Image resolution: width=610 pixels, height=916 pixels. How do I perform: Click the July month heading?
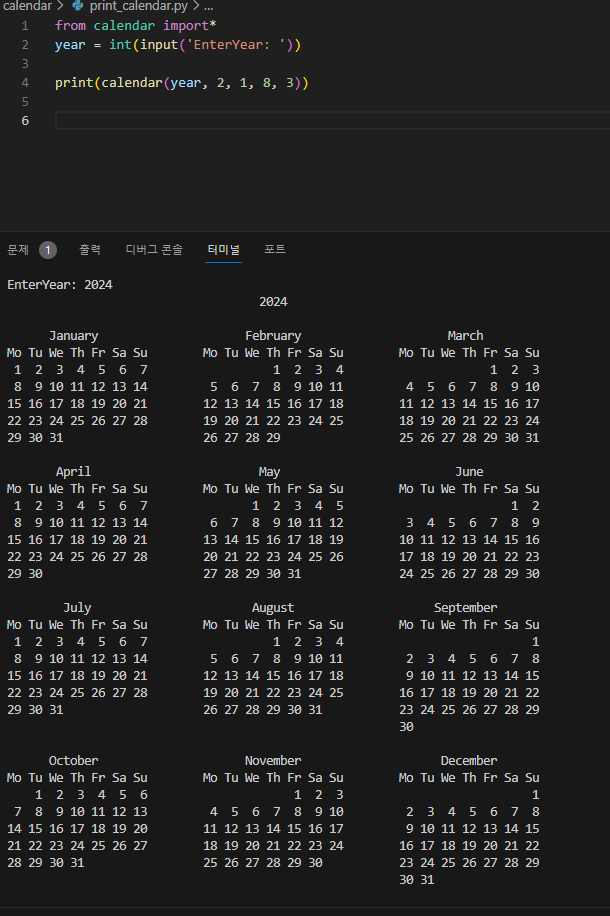77,608
